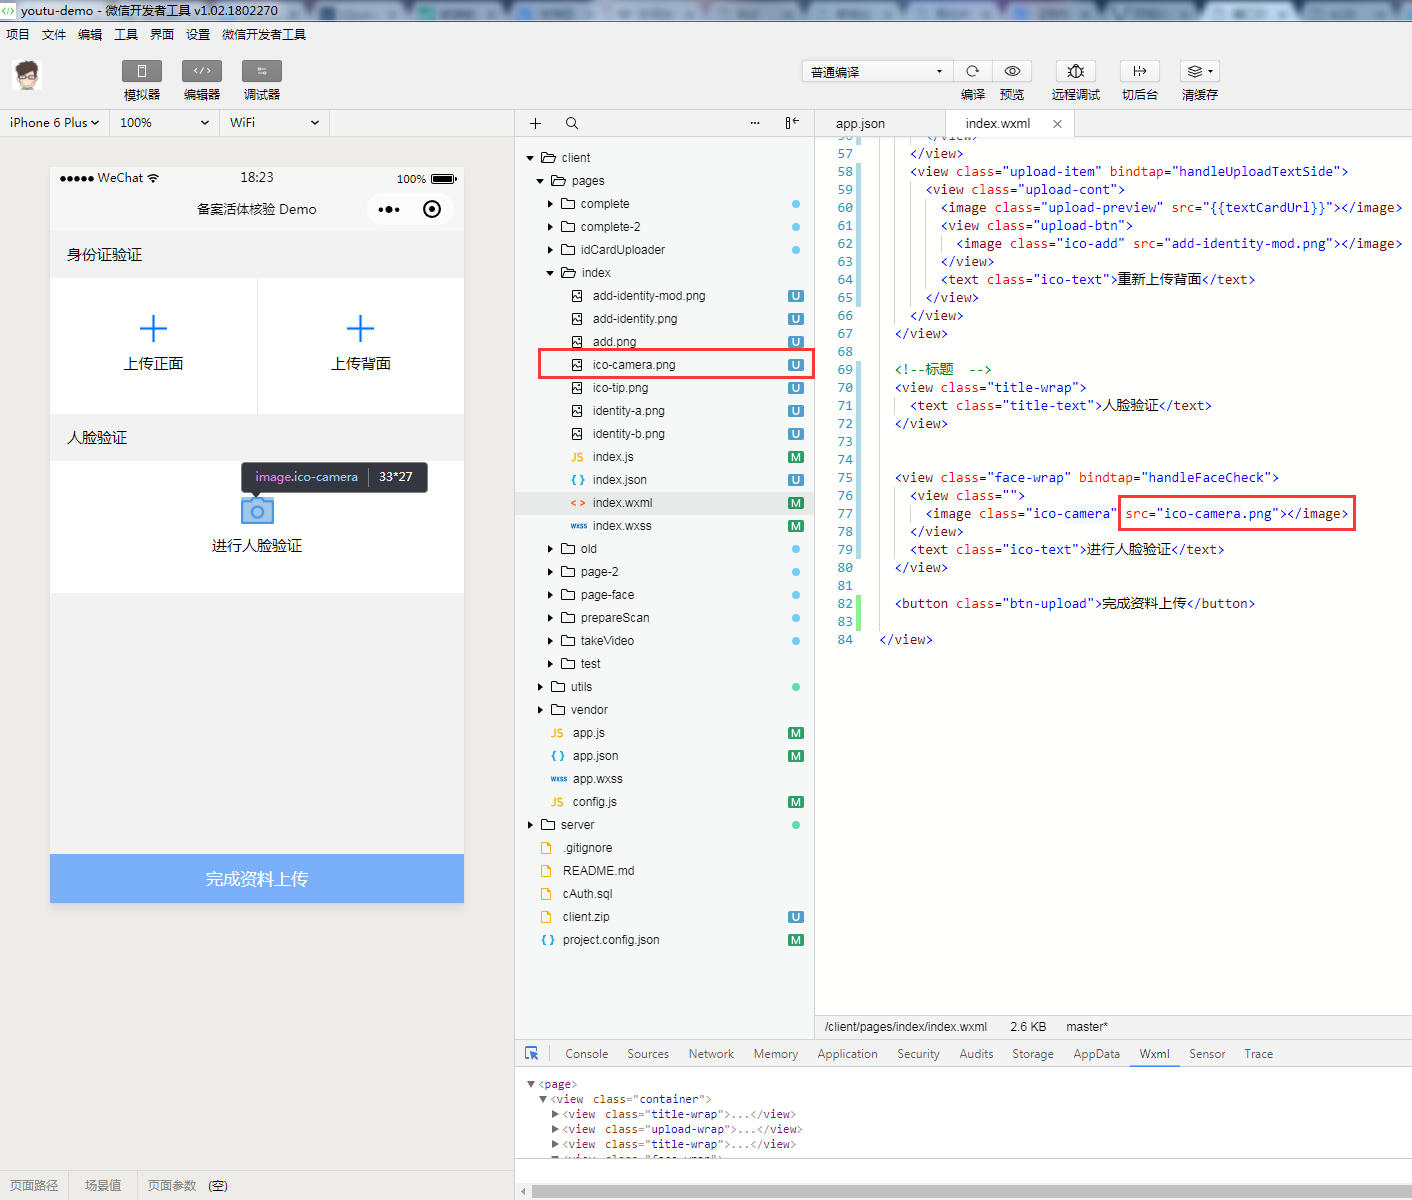Open the iPhone 6 Plus device dropdown

(55, 122)
